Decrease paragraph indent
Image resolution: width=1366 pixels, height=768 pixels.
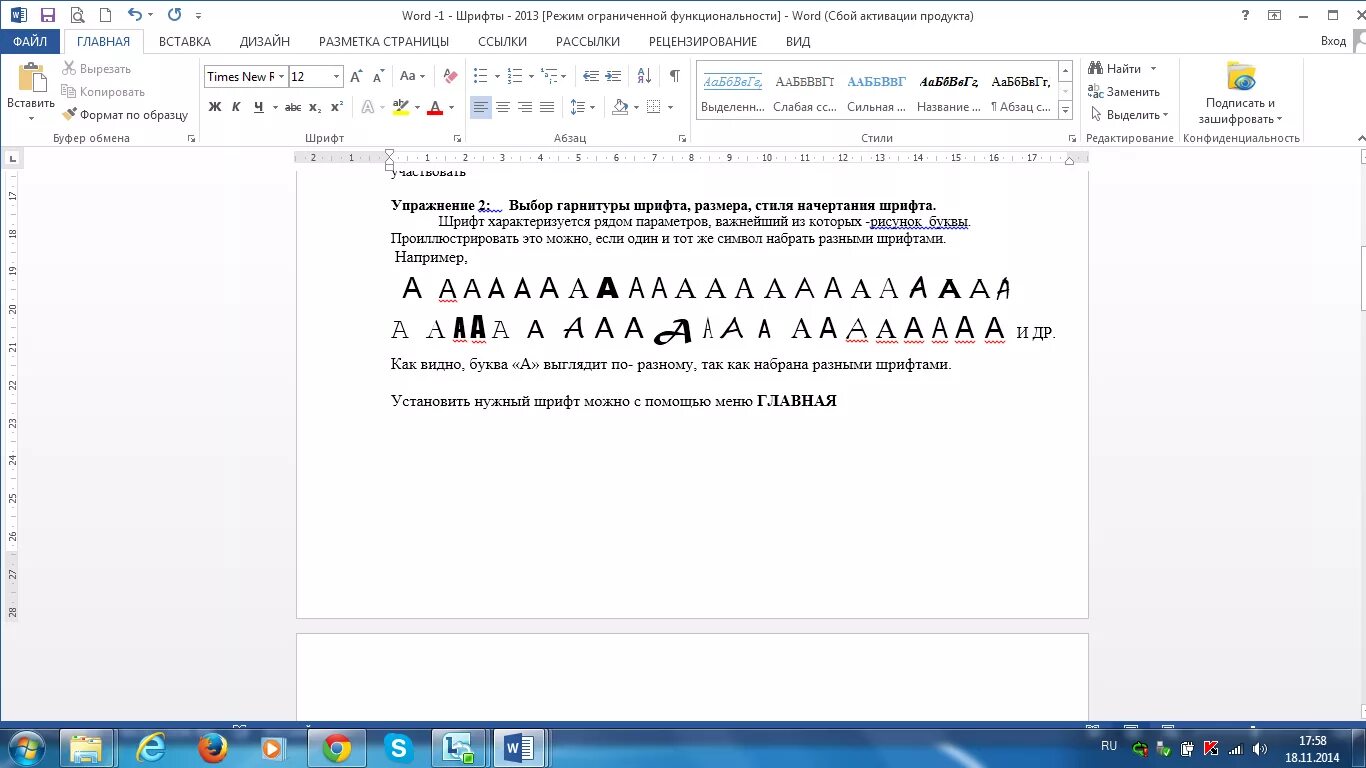591,76
